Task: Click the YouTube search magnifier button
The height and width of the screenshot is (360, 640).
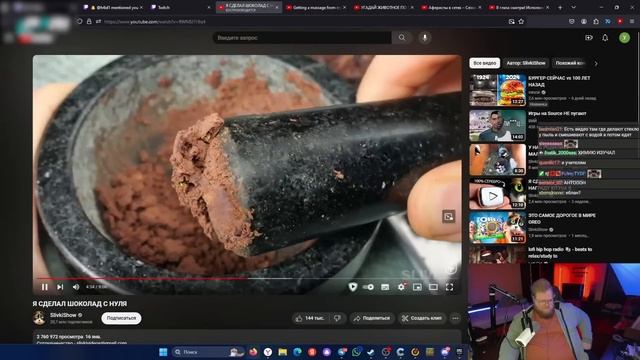Action: point(402,38)
